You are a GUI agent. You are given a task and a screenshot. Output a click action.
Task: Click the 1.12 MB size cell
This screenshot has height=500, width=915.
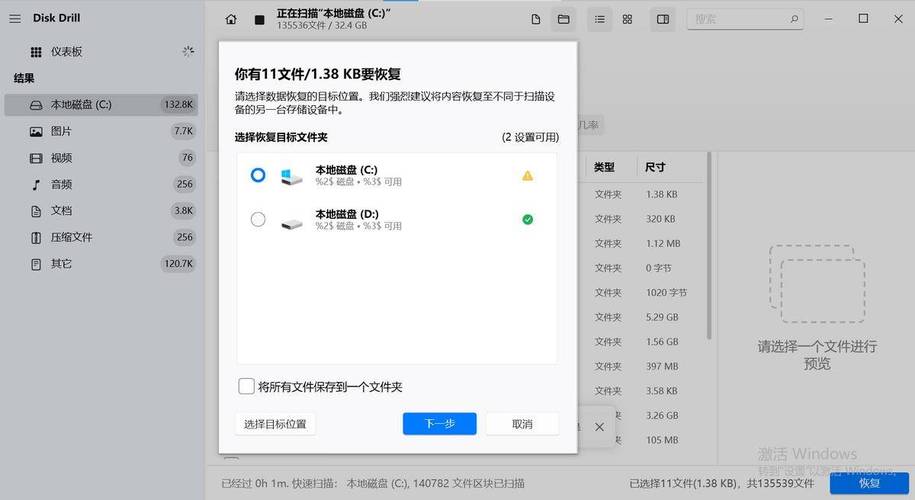click(x=663, y=243)
